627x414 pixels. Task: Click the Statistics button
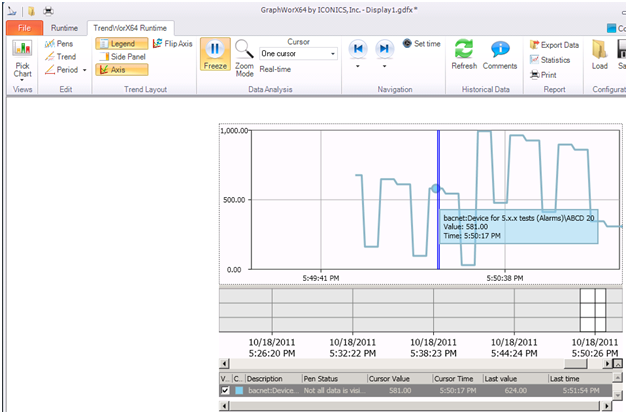(549, 60)
